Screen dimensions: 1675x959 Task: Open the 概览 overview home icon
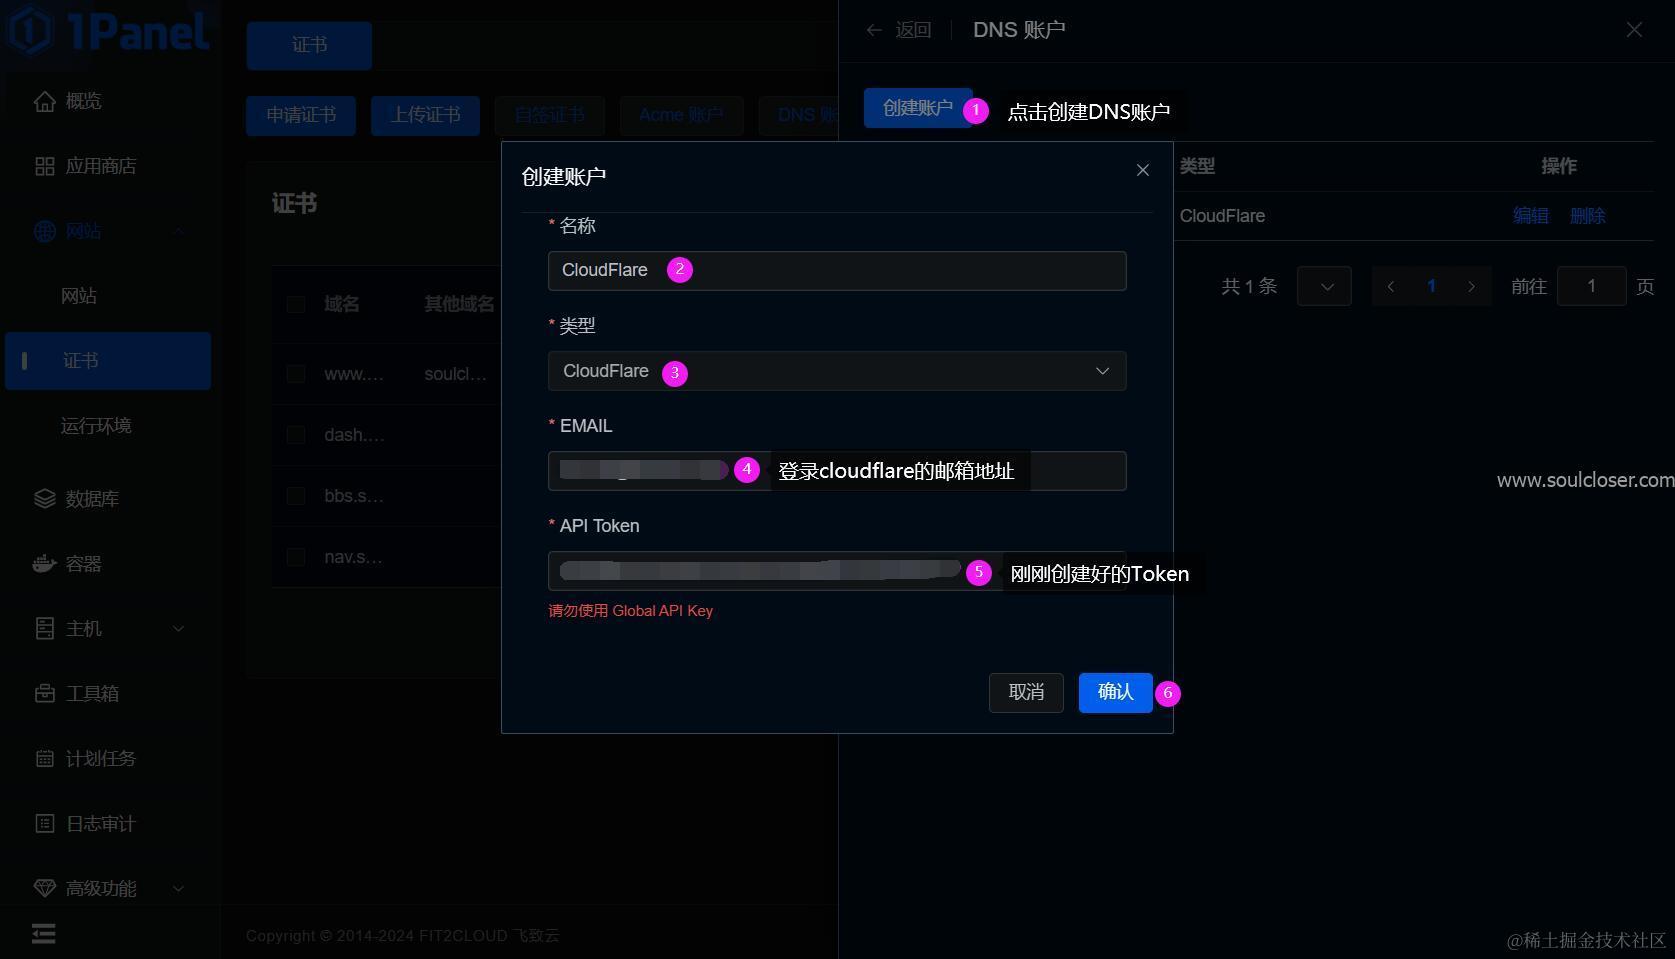point(44,101)
